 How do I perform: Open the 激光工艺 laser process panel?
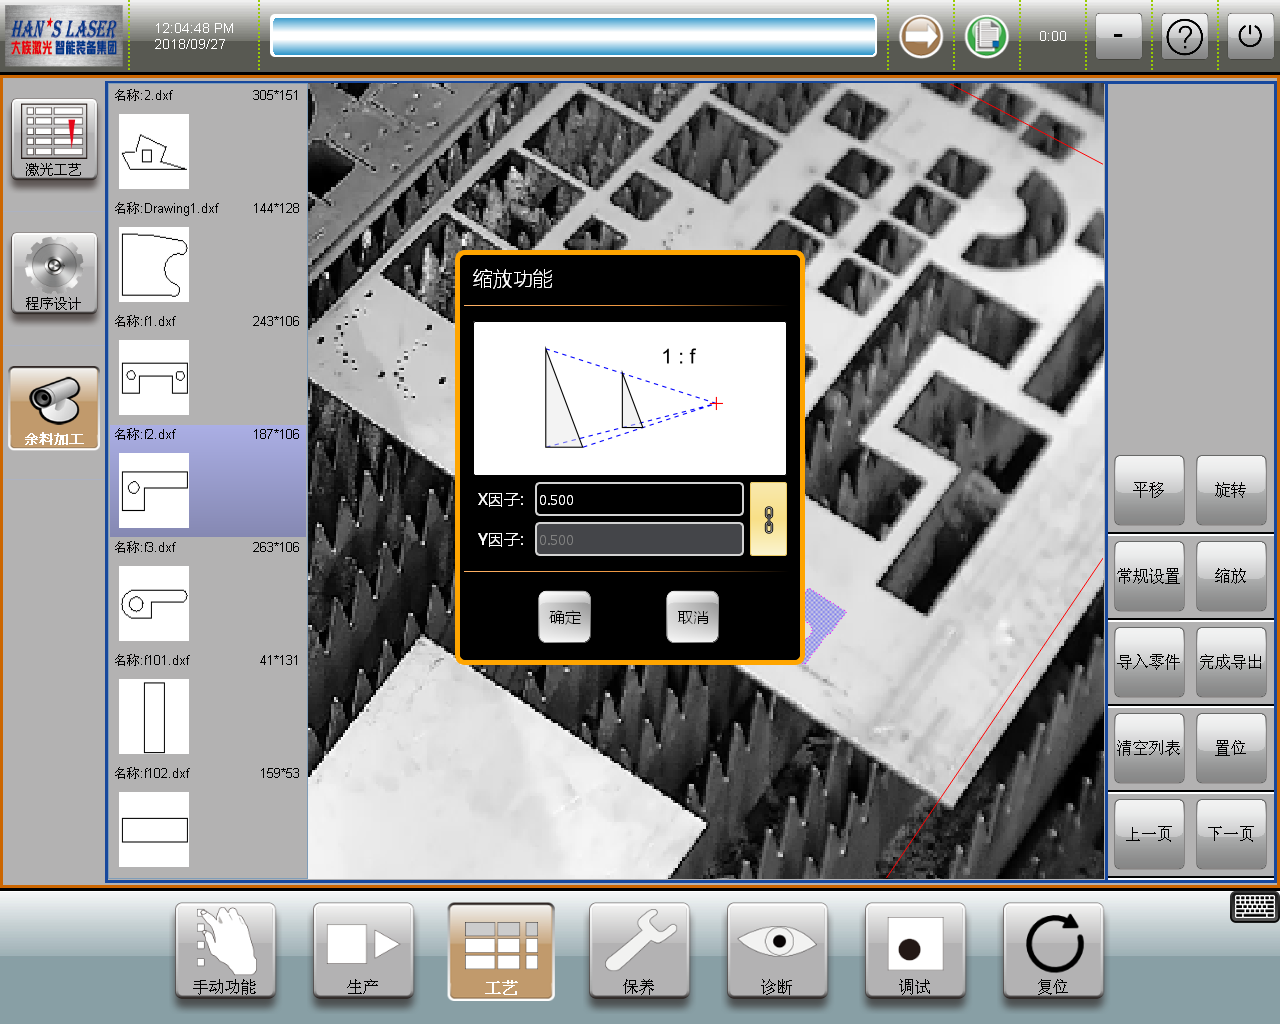pos(54,140)
